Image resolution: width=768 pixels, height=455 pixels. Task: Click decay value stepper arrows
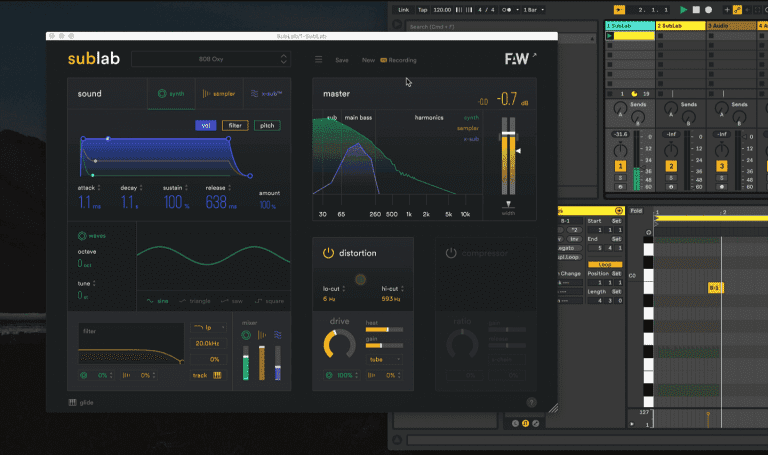tap(141, 188)
